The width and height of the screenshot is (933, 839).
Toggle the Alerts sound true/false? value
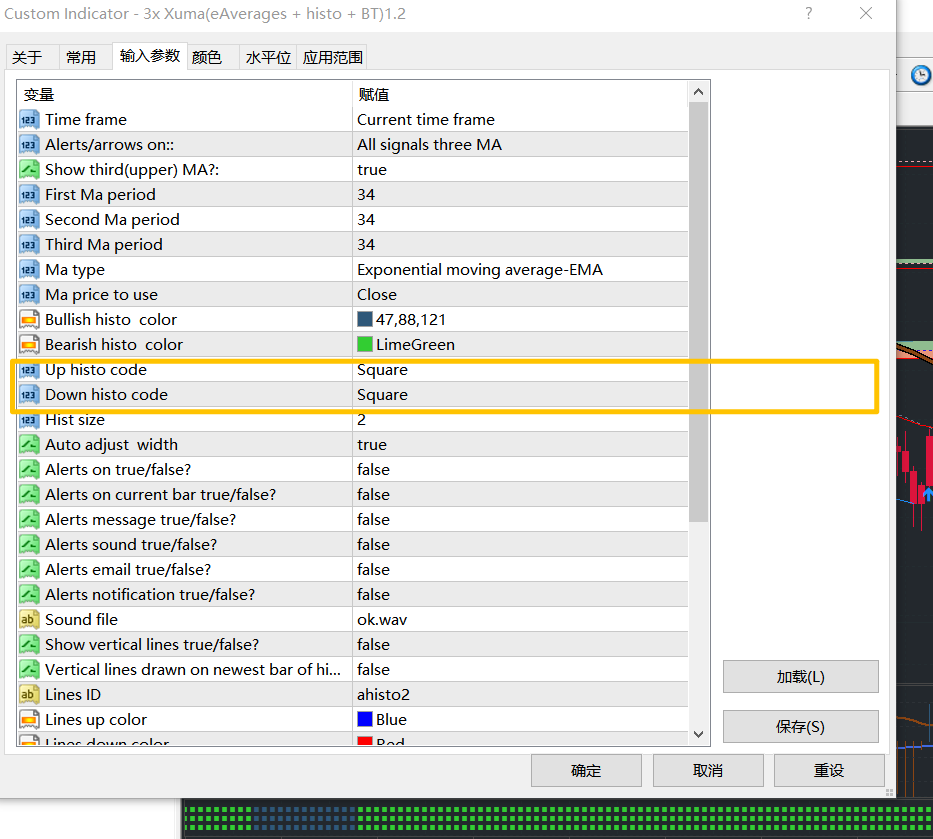(520, 544)
